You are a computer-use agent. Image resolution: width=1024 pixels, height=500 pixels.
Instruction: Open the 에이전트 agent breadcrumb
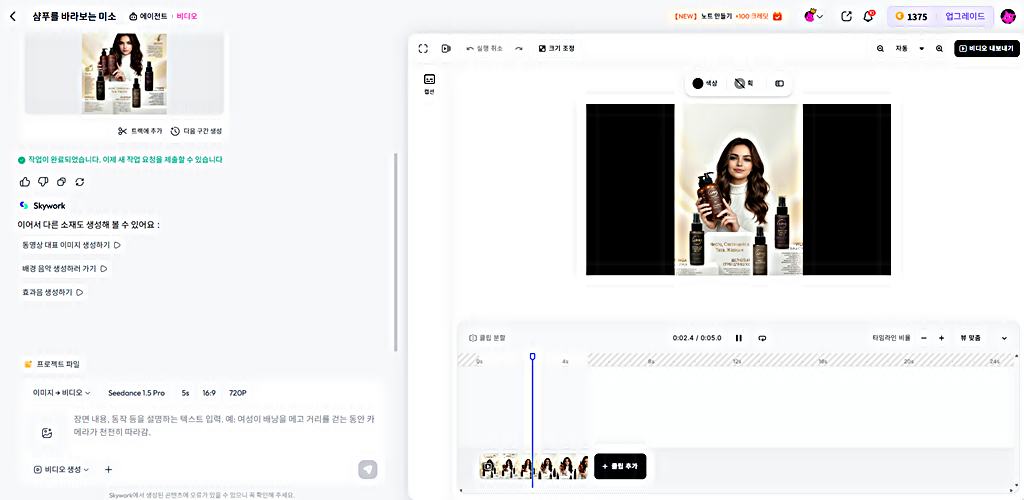tap(149, 16)
